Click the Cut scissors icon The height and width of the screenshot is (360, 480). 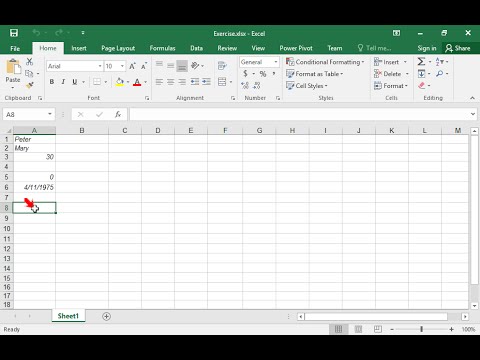pos(30,61)
